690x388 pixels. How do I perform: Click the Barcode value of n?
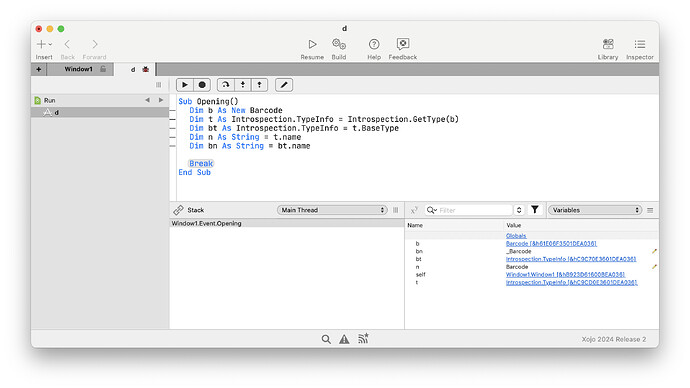[x=517, y=267]
